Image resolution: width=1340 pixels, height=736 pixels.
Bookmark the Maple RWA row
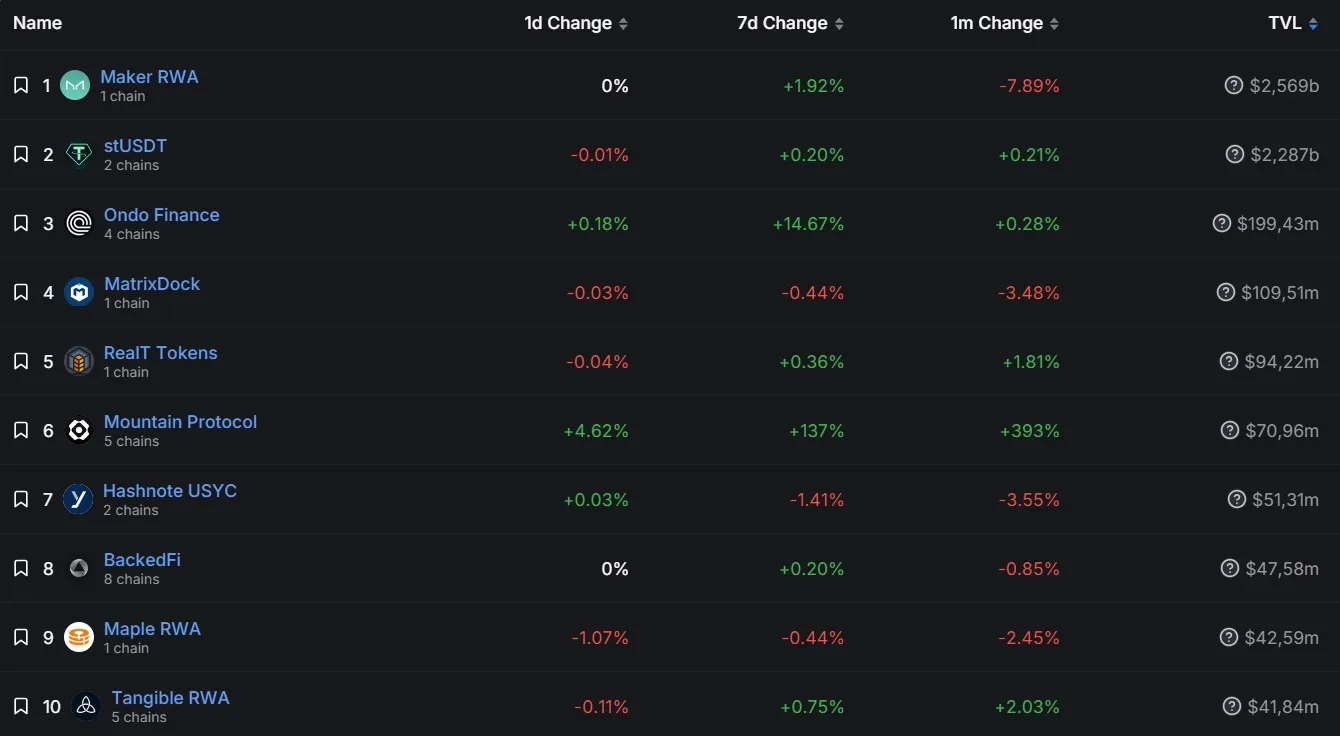(21, 638)
